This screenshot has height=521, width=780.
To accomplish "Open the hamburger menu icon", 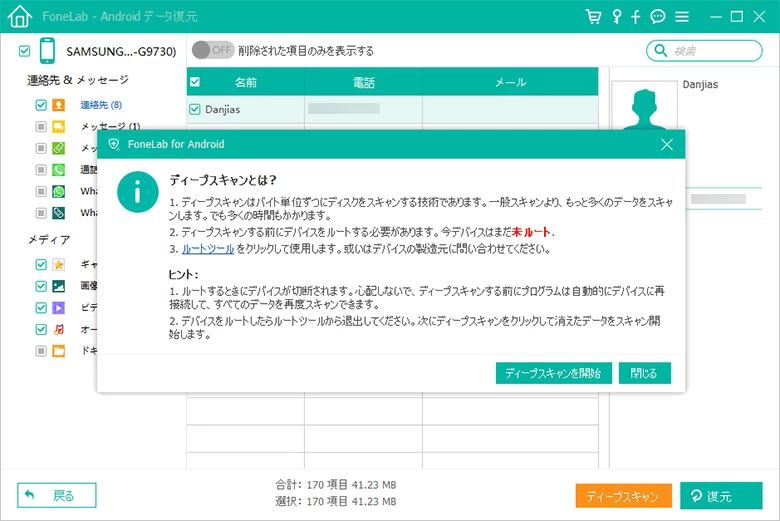I will (682, 17).
